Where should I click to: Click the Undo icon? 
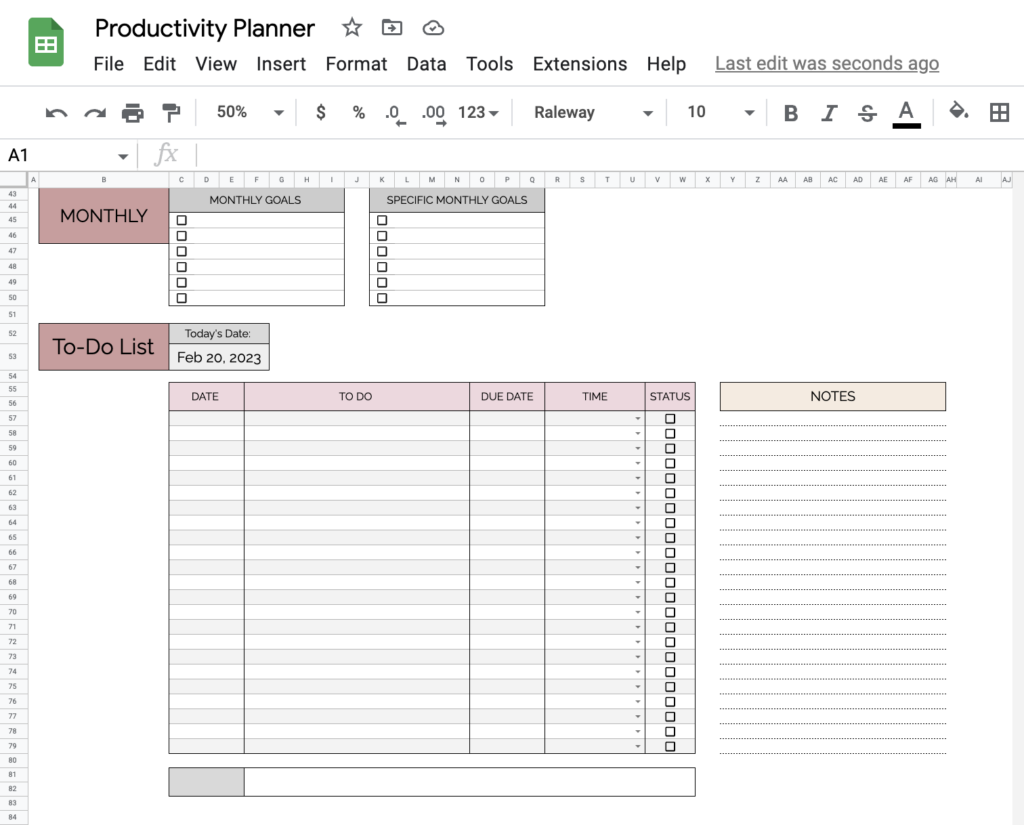pos(55,112)
